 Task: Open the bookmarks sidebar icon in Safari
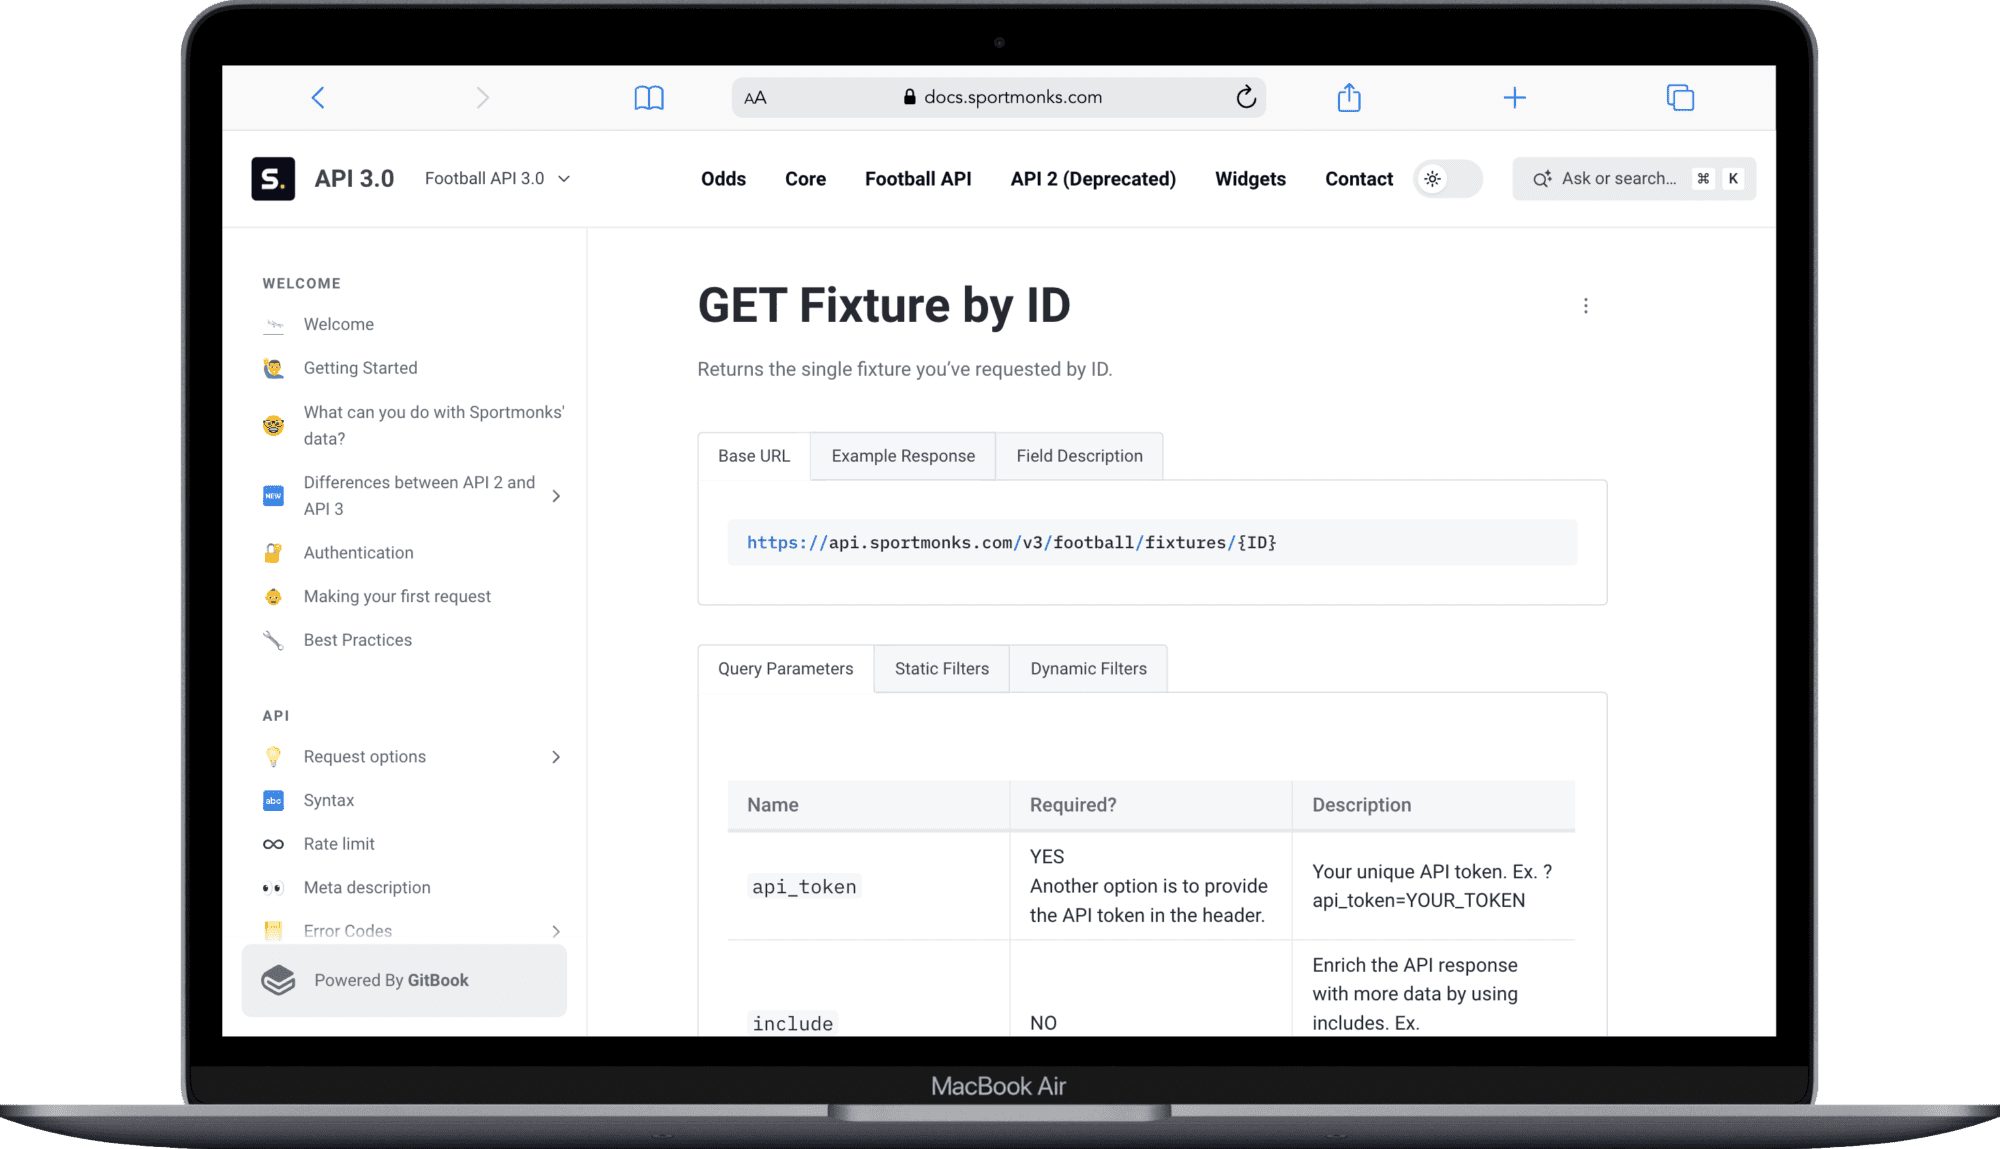[x=650, y=97]
